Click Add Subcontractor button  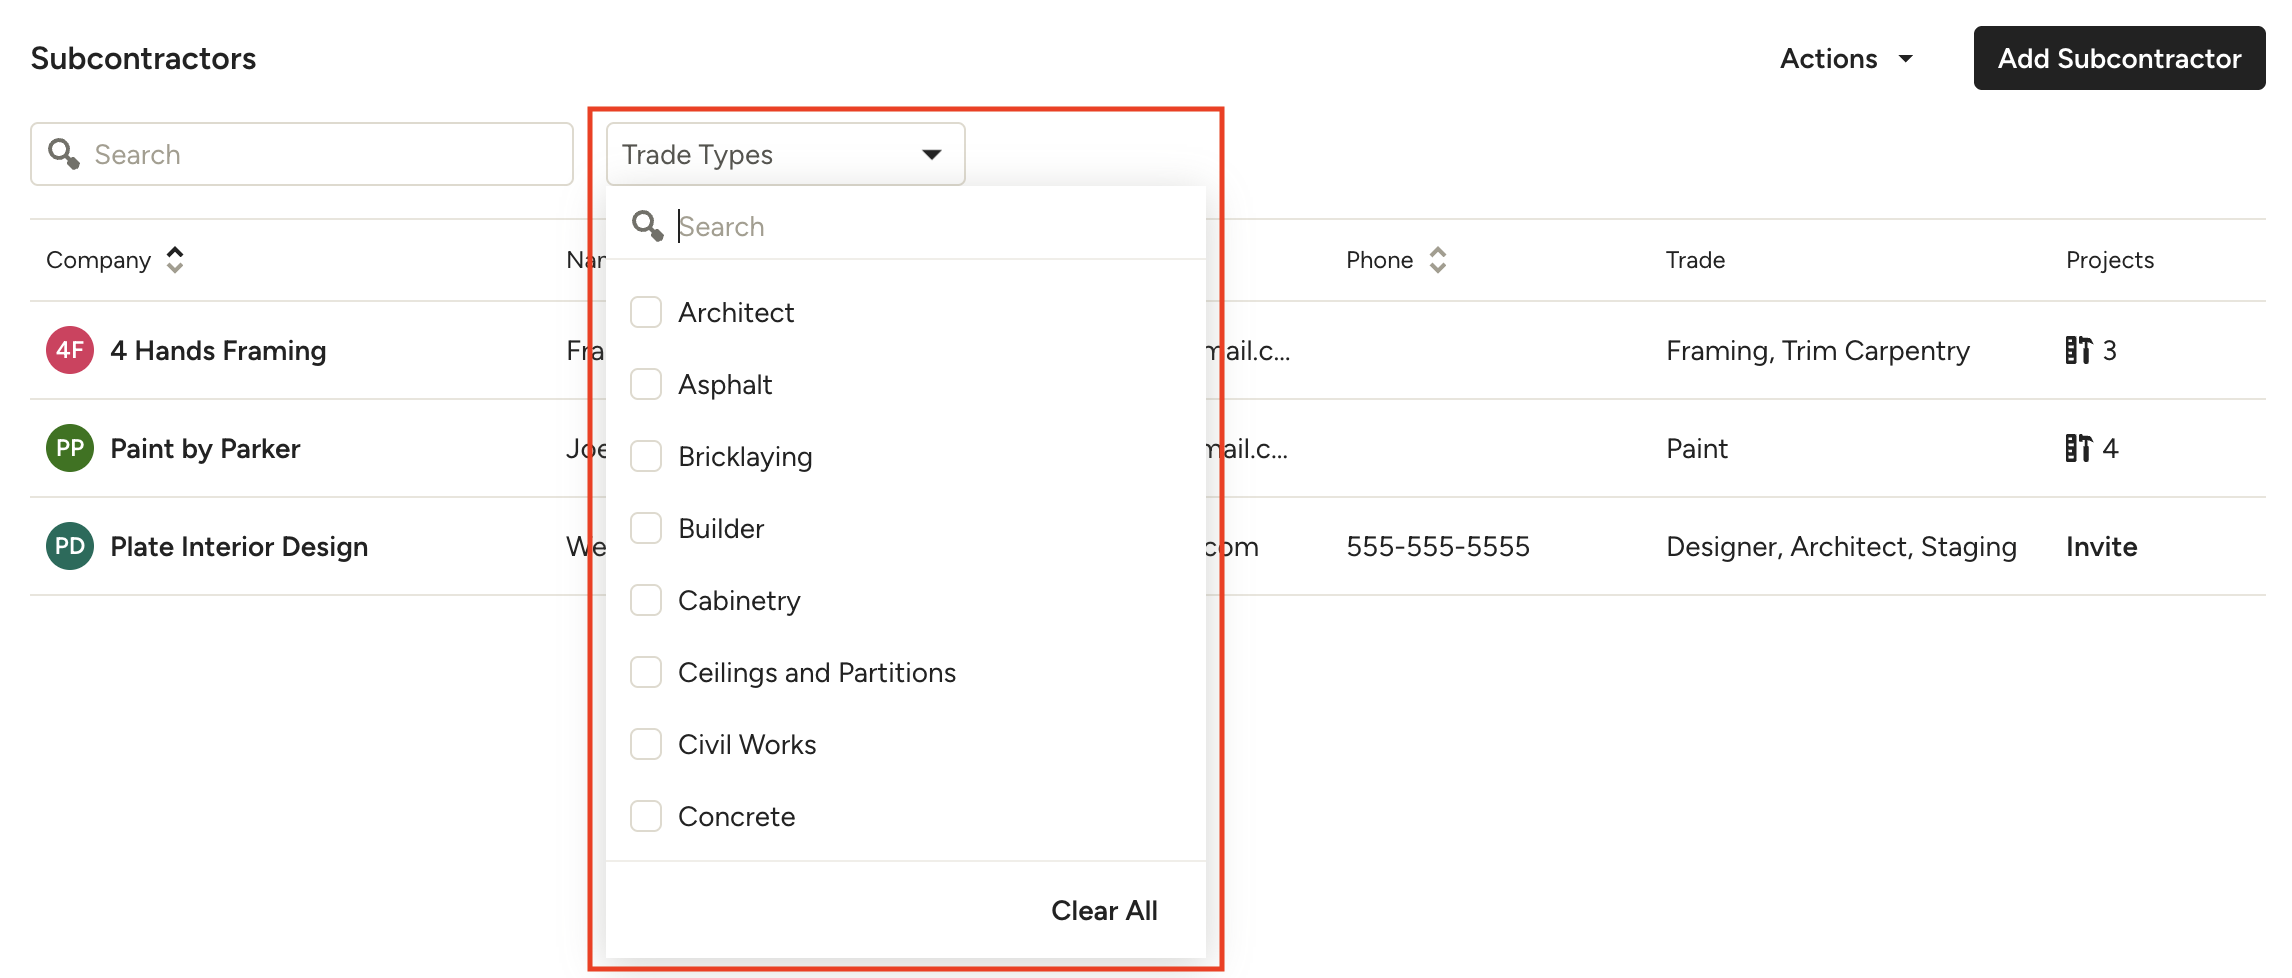[x=2119, y=58]
